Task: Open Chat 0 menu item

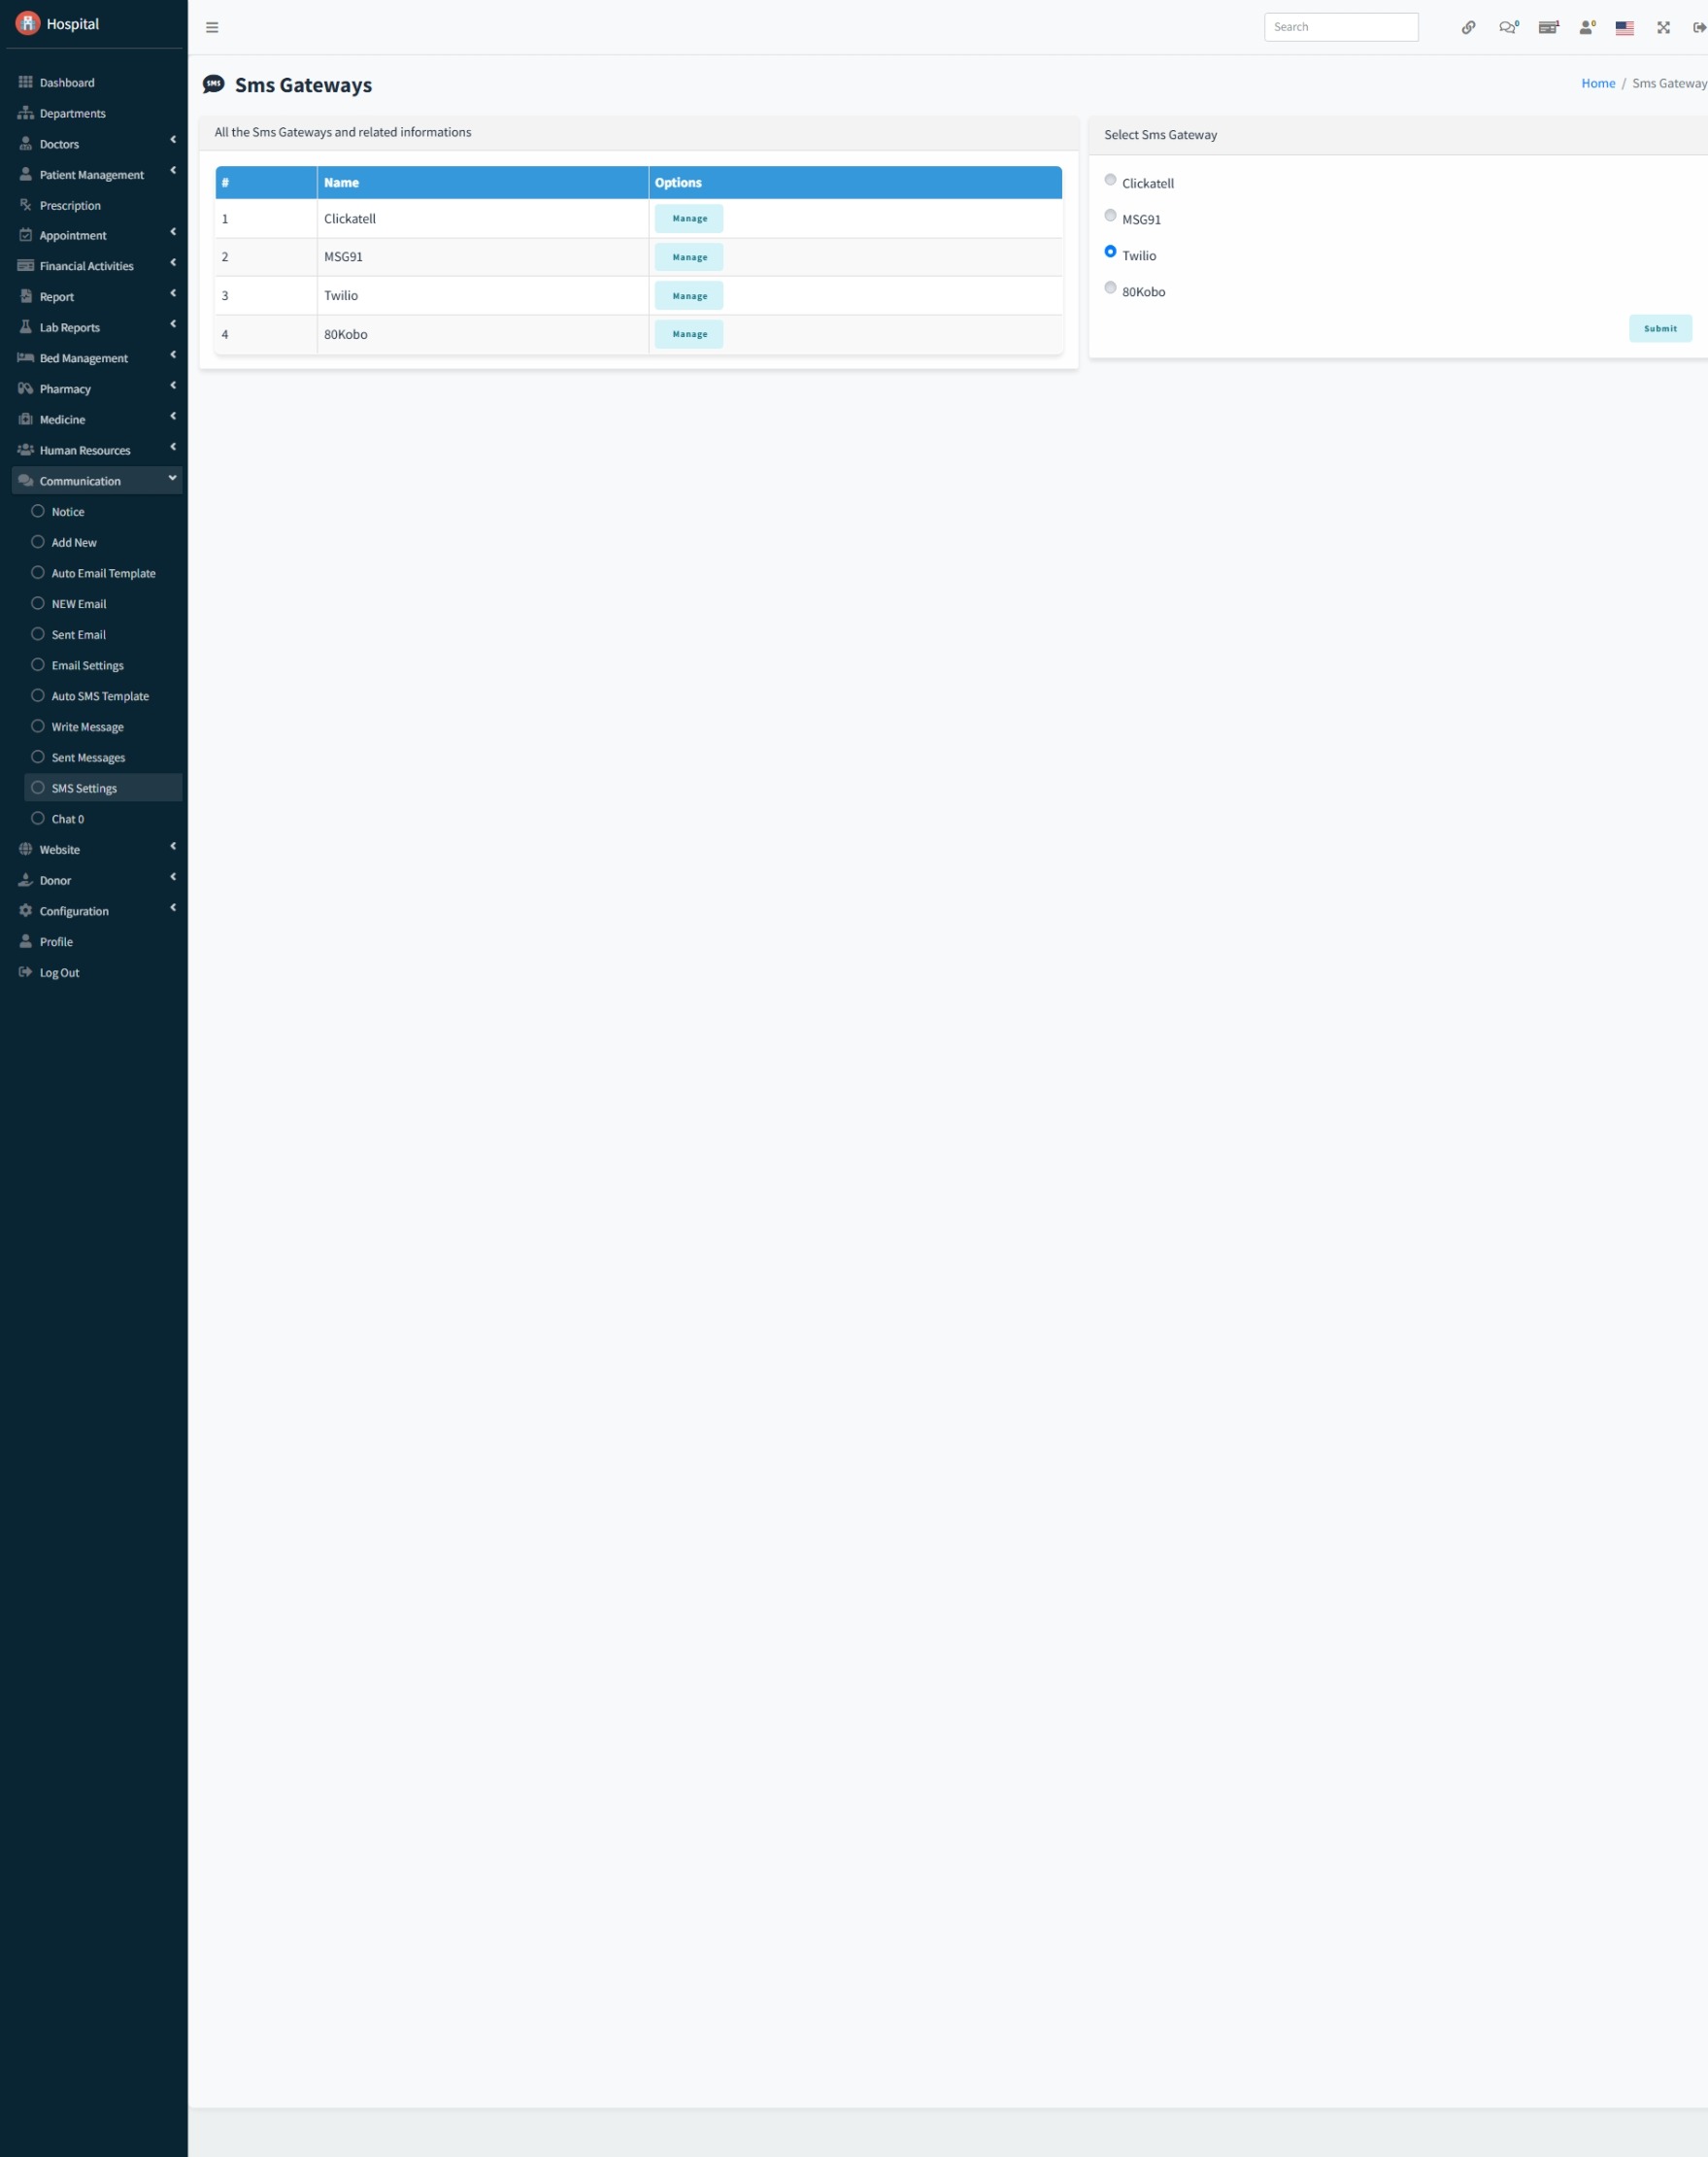Action: click(x=103, y=819)
